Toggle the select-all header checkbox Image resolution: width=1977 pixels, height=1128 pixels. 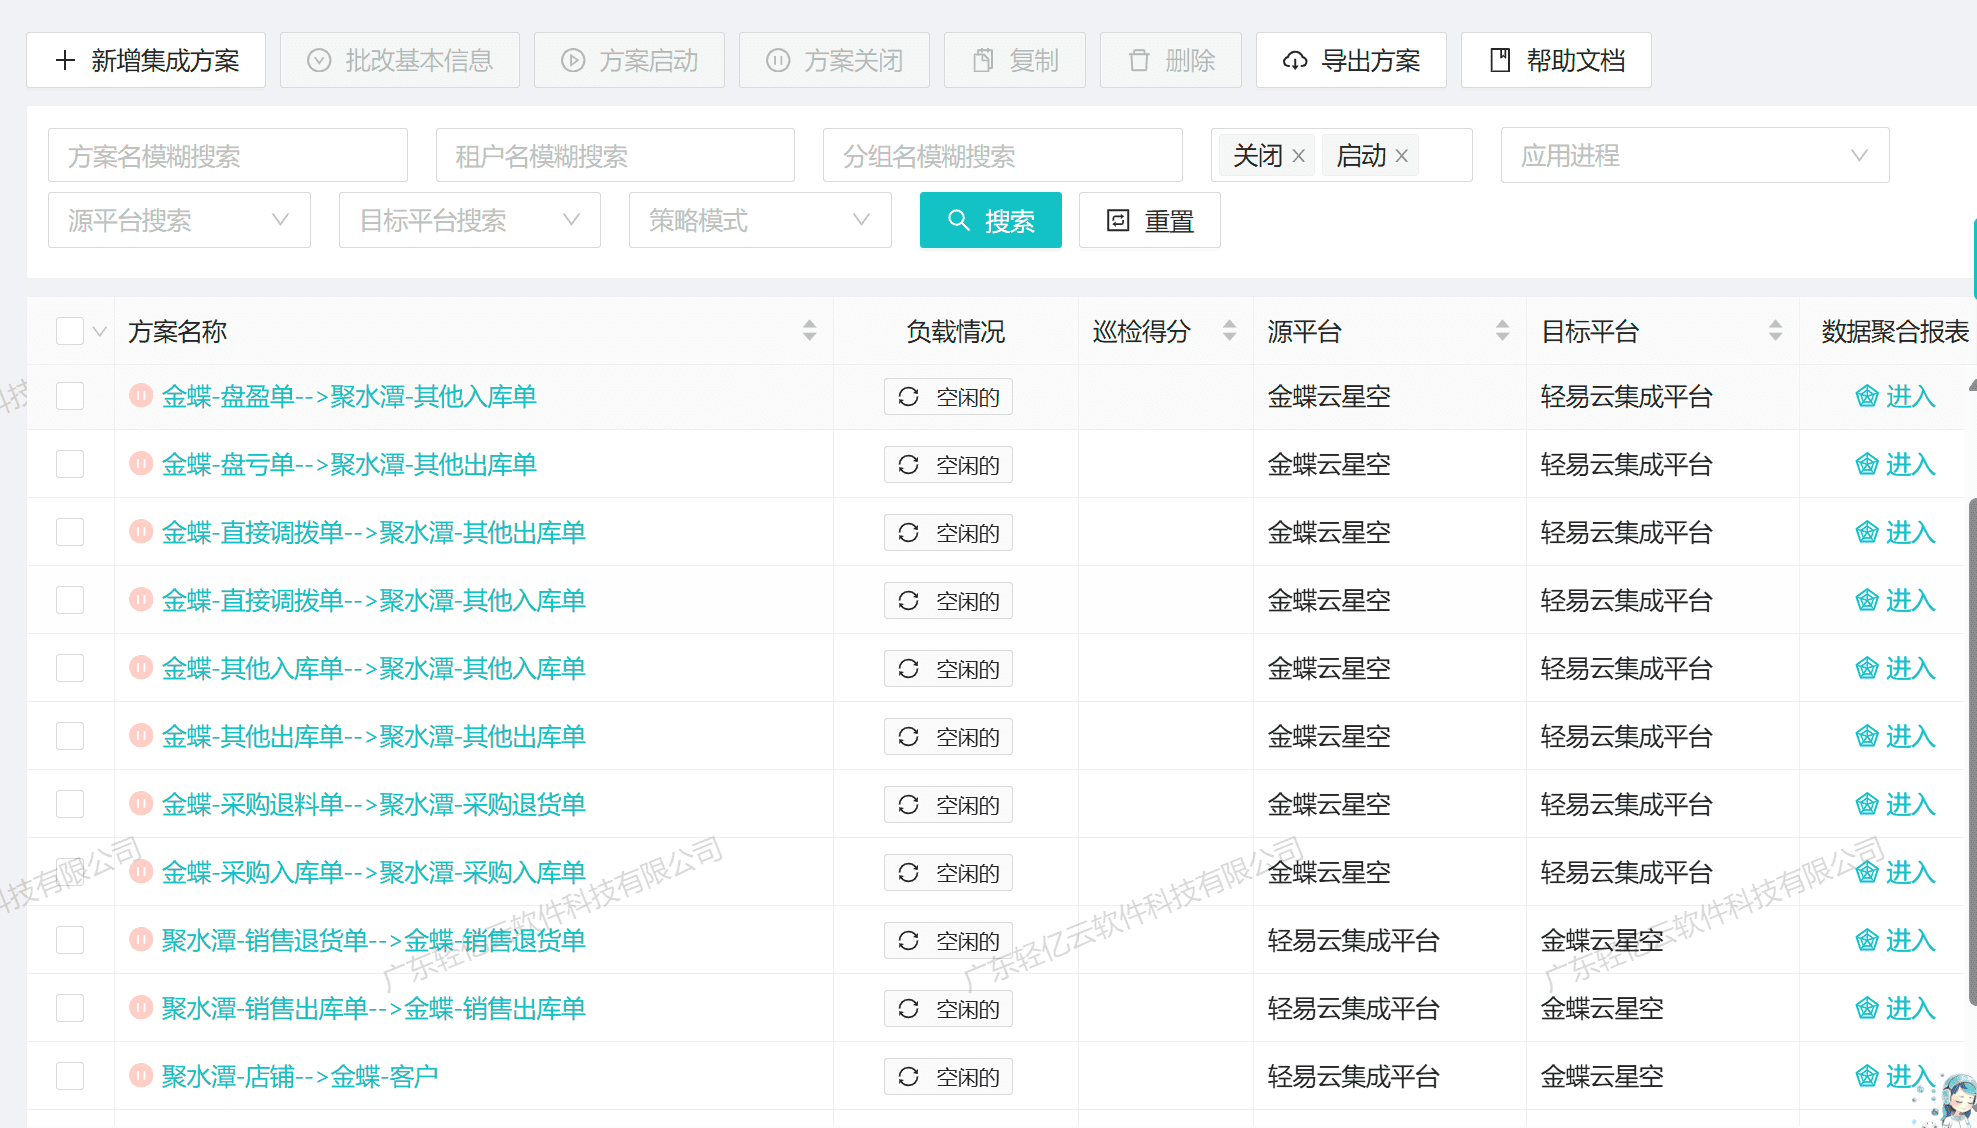(x=70, y=331)
